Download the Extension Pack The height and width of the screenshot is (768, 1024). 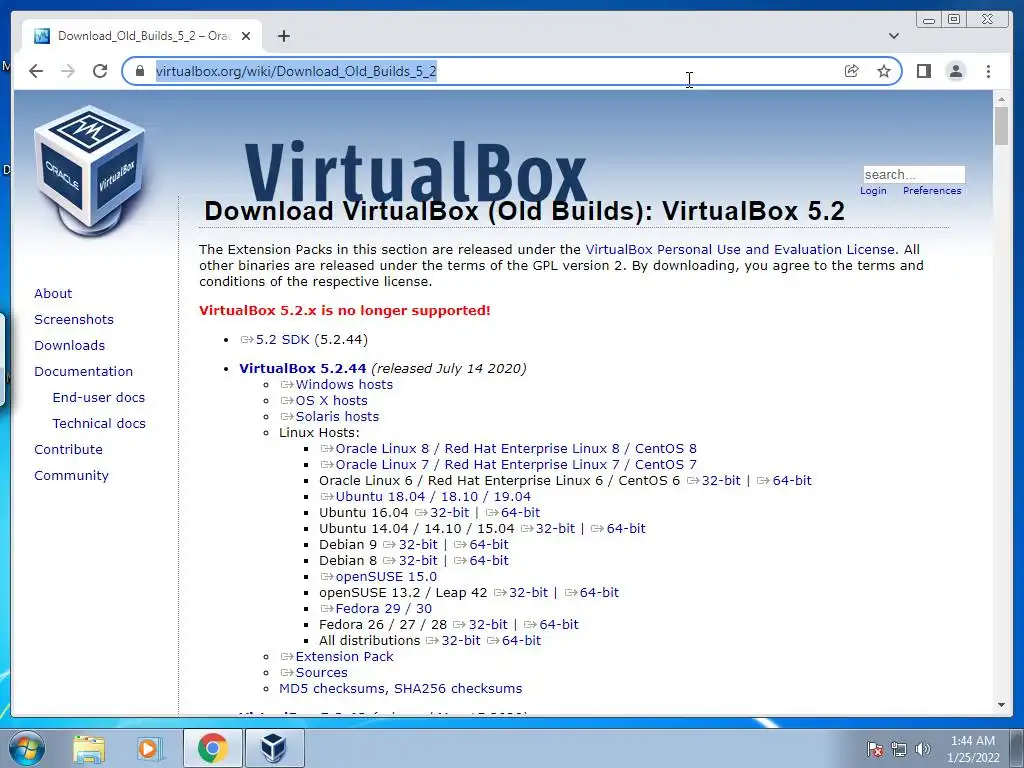337,656
